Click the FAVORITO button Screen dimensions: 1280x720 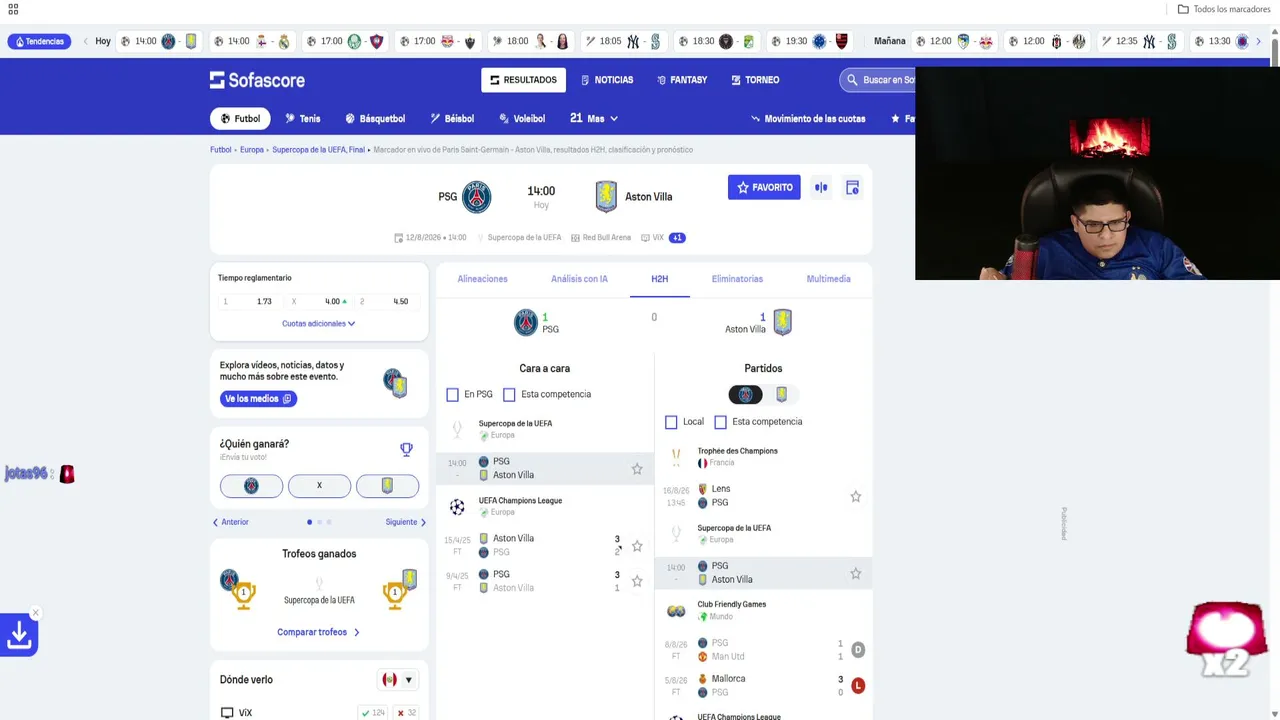(764, 187)
